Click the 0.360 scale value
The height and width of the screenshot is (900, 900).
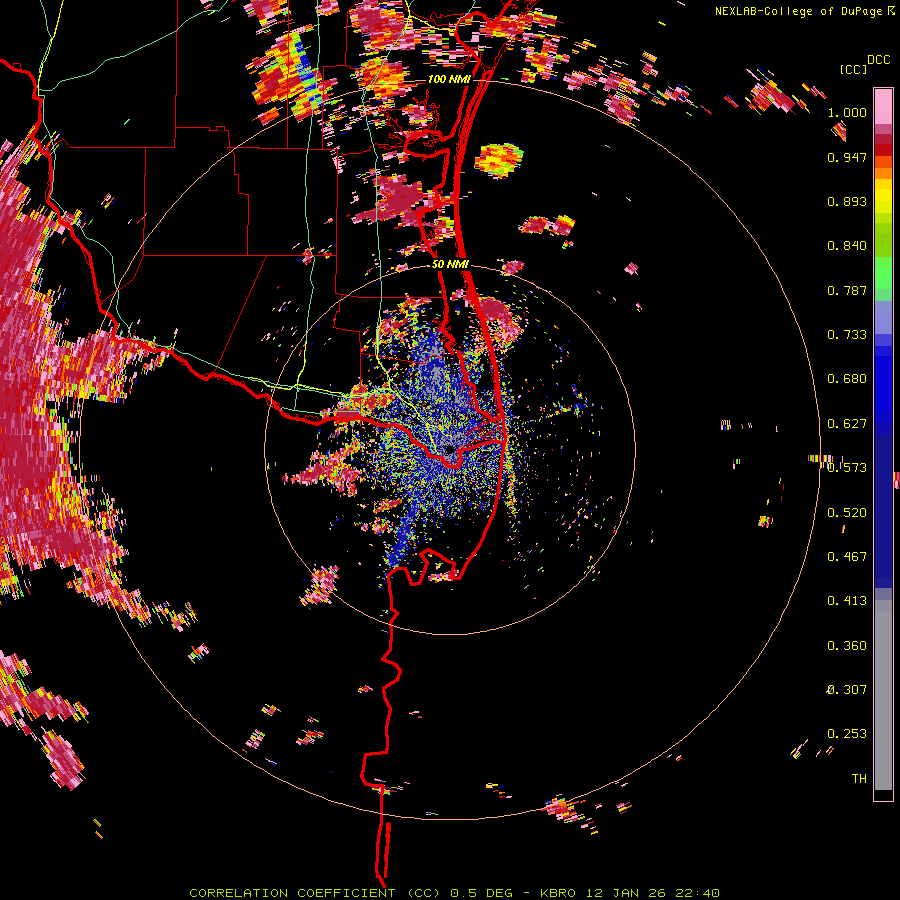point(847,646)
